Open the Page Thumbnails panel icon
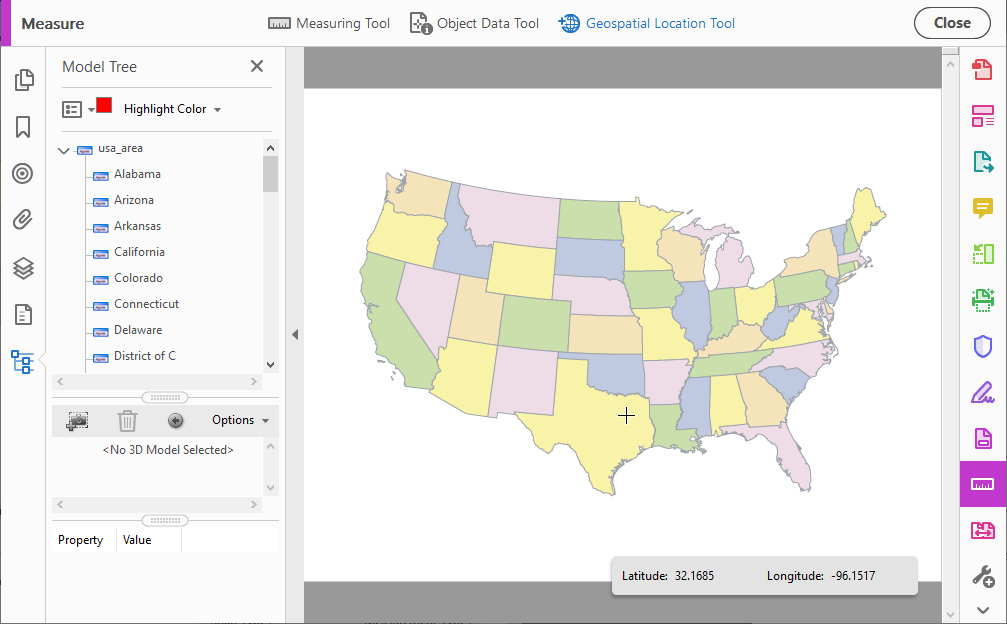The height and width of the screenshot is (624, 1007). [x=24, y=80]
